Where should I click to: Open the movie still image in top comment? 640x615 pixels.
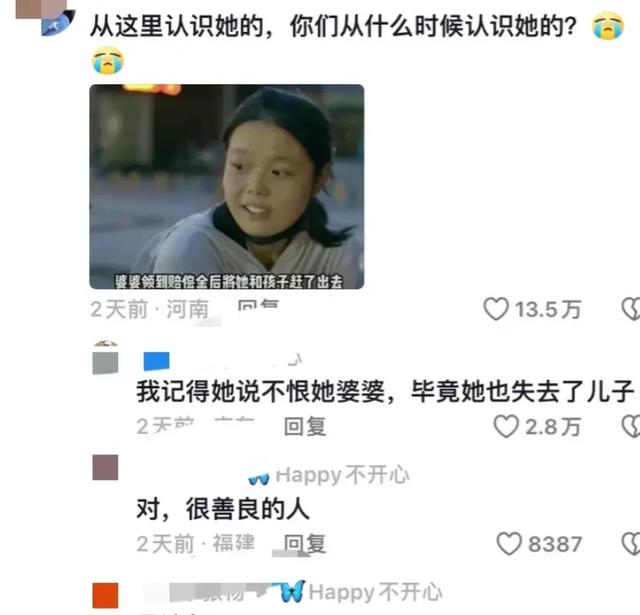point(227,186)
